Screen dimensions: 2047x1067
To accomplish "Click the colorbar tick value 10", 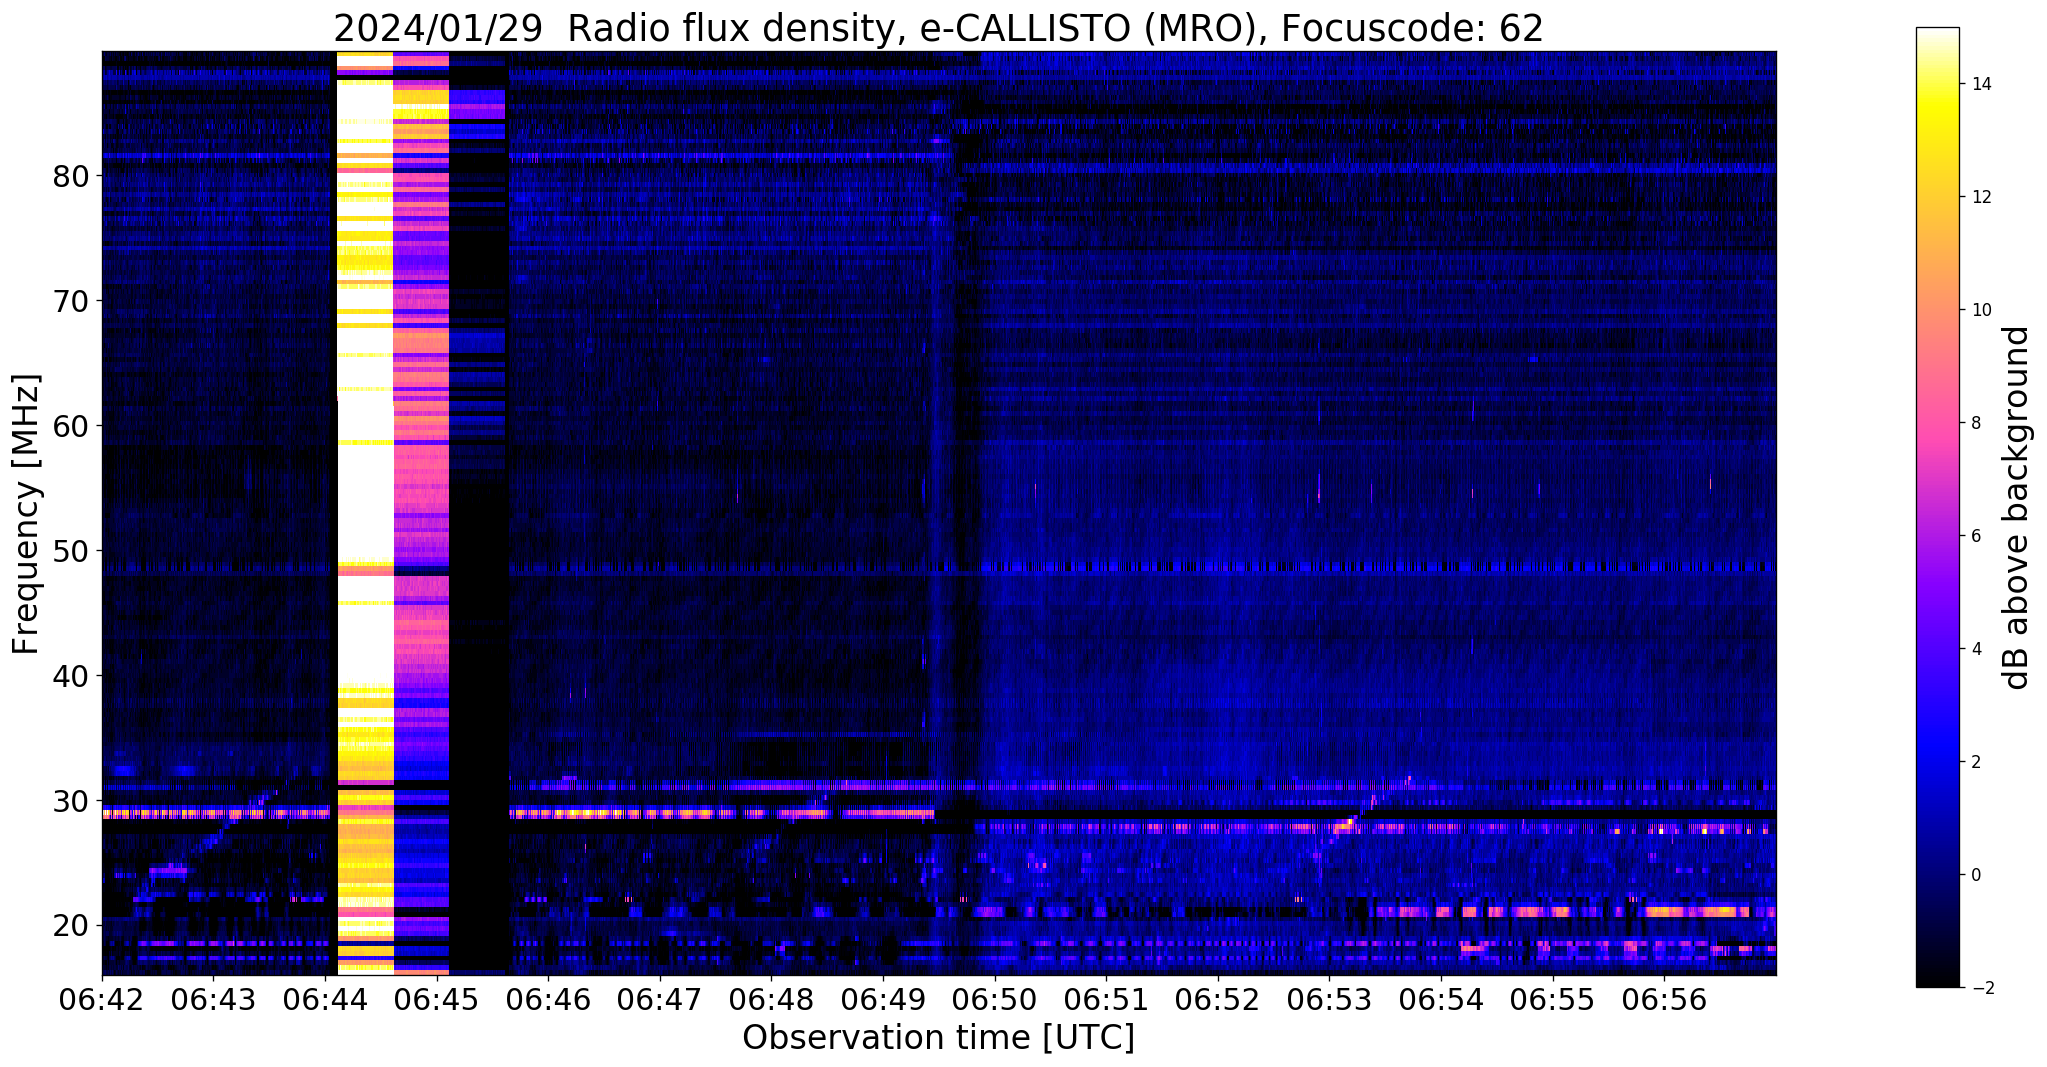I will tap(1981, 310).
